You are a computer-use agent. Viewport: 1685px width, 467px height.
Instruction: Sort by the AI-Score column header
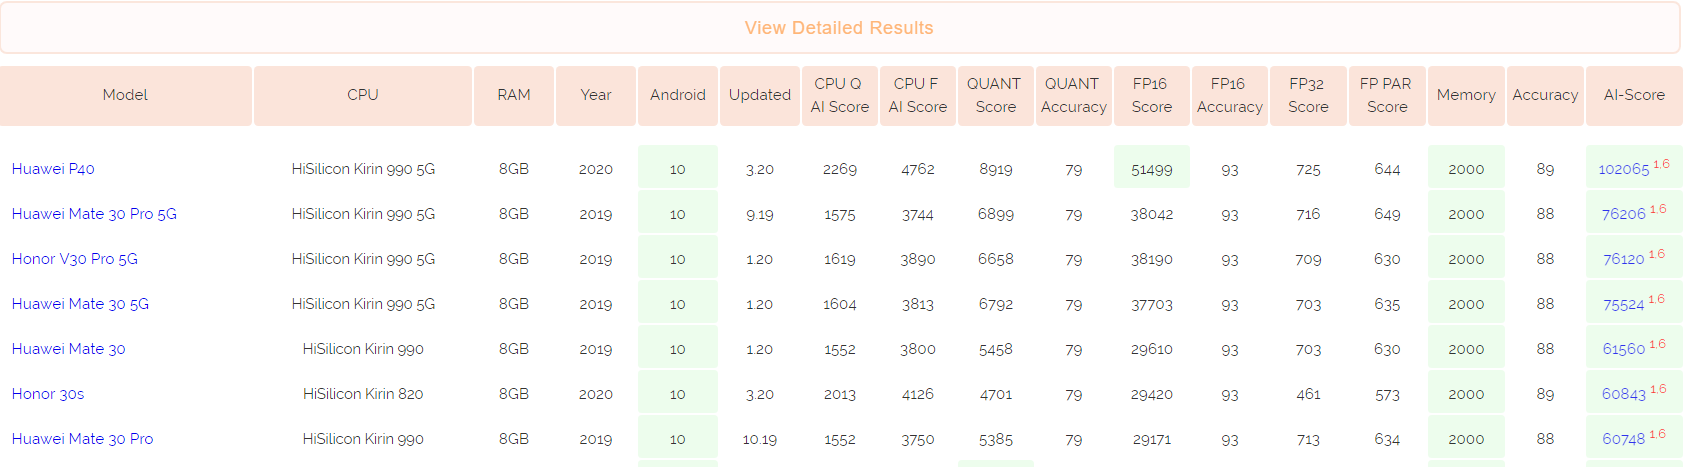coord(1634,95)
